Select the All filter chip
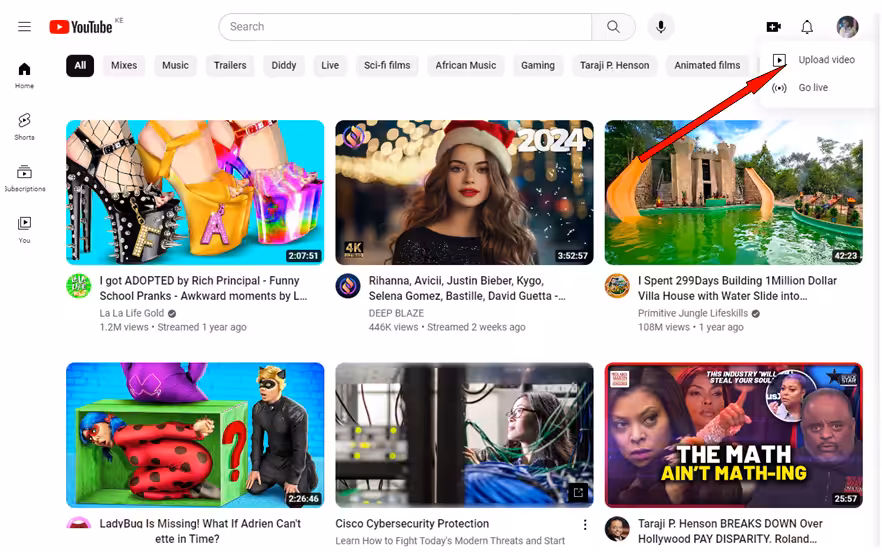The height and width of the screenshot is (552, 882). pyautogui.click(x=80, y=65)
